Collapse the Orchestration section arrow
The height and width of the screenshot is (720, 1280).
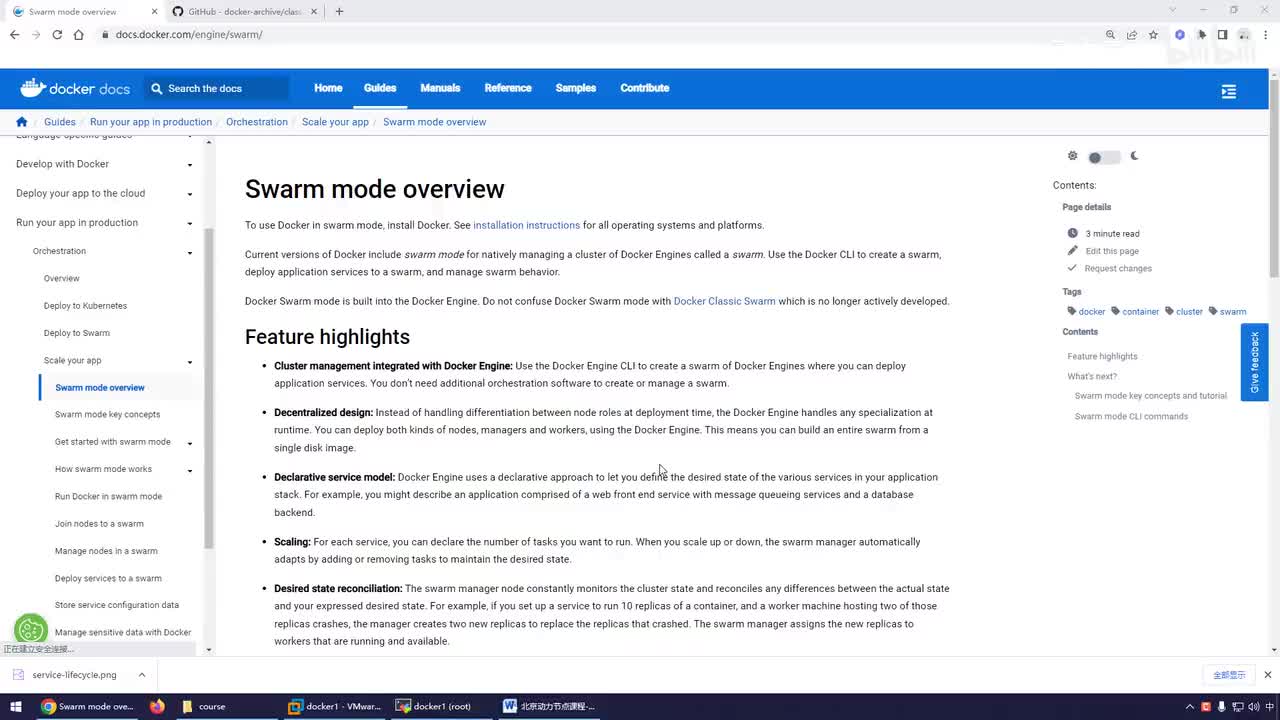(190, 253)
